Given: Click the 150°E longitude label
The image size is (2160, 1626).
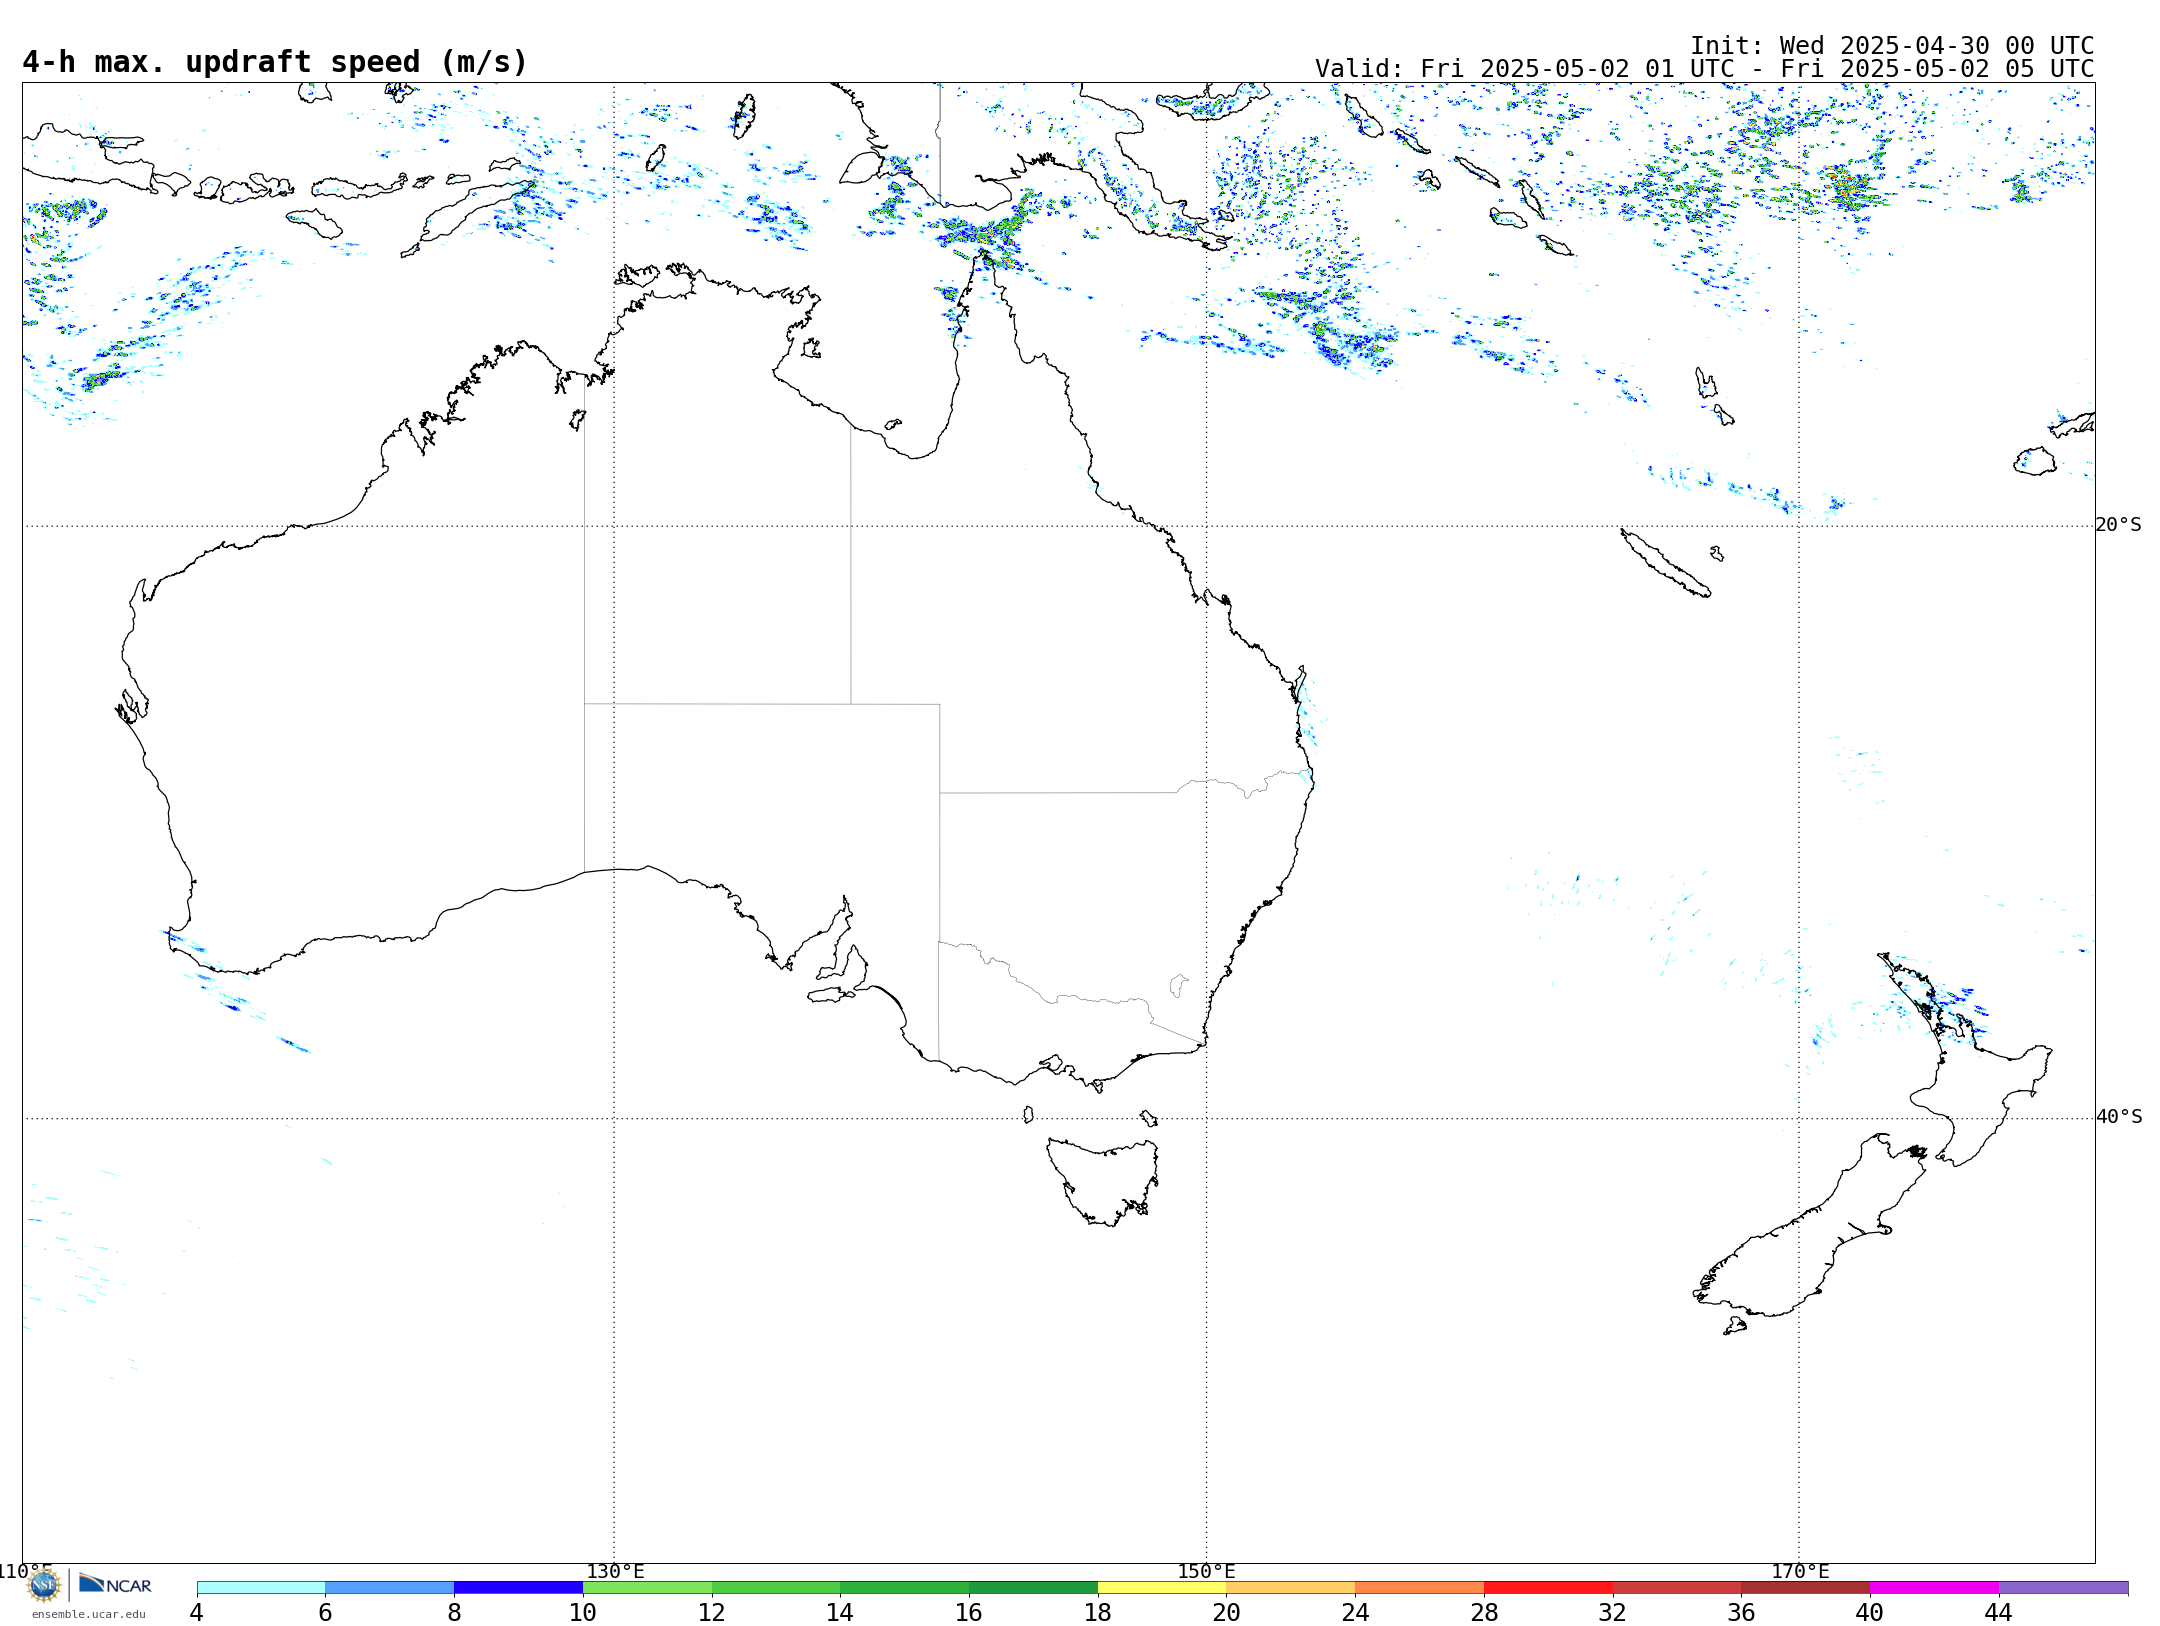Looking at the screenshot, I should coord(1206,1572).
